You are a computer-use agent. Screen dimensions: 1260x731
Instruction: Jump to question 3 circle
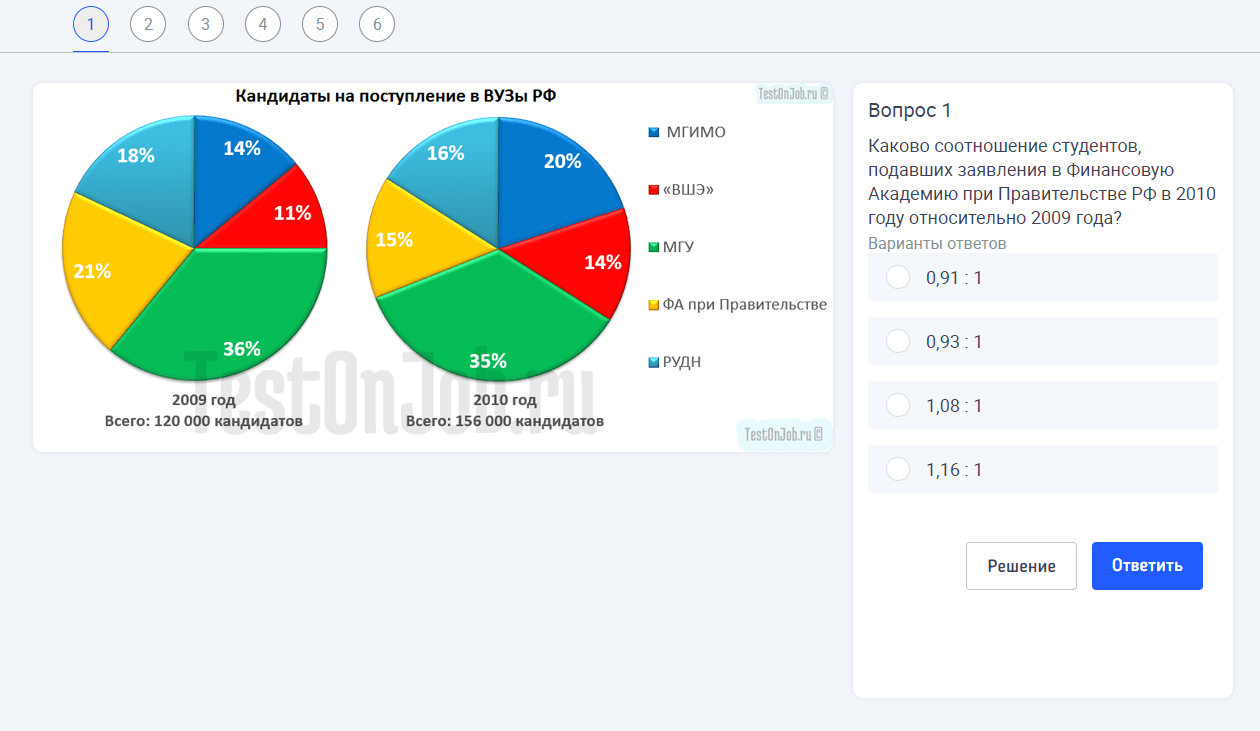point(205,25)
